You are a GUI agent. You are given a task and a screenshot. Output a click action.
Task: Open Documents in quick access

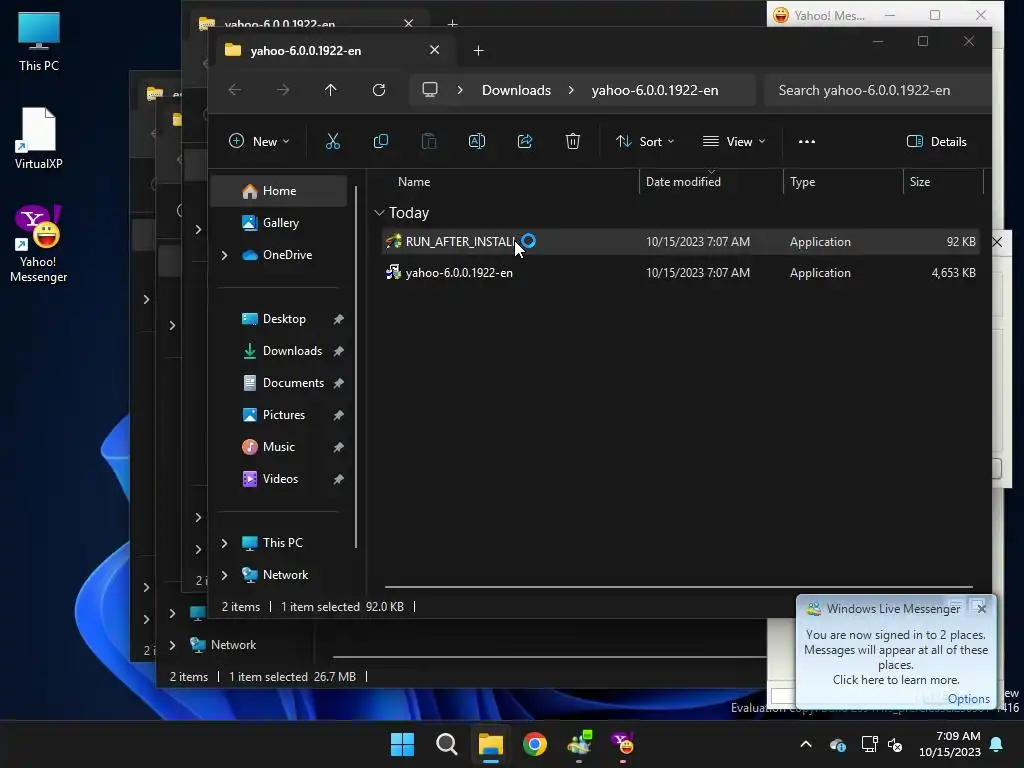[x=293, y=383]
